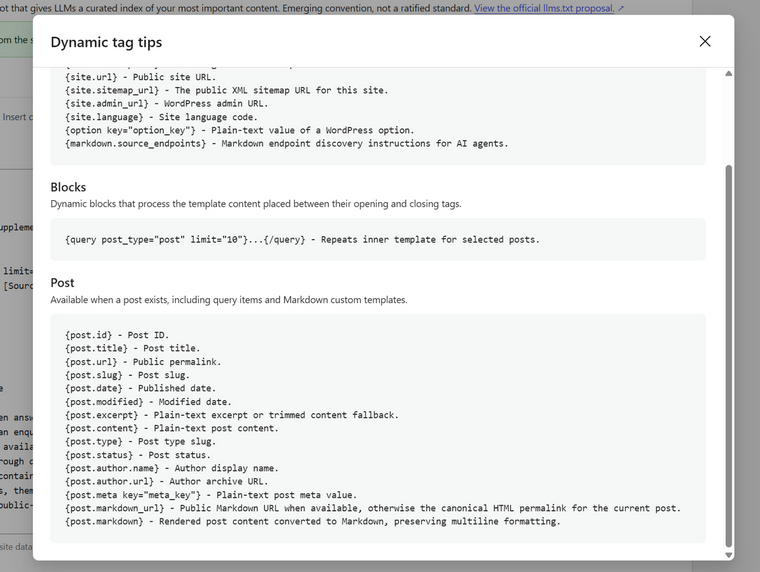Click the {post.type} tag line
Image resolution: width=760 pixels, height=572 pixels.
140,442
